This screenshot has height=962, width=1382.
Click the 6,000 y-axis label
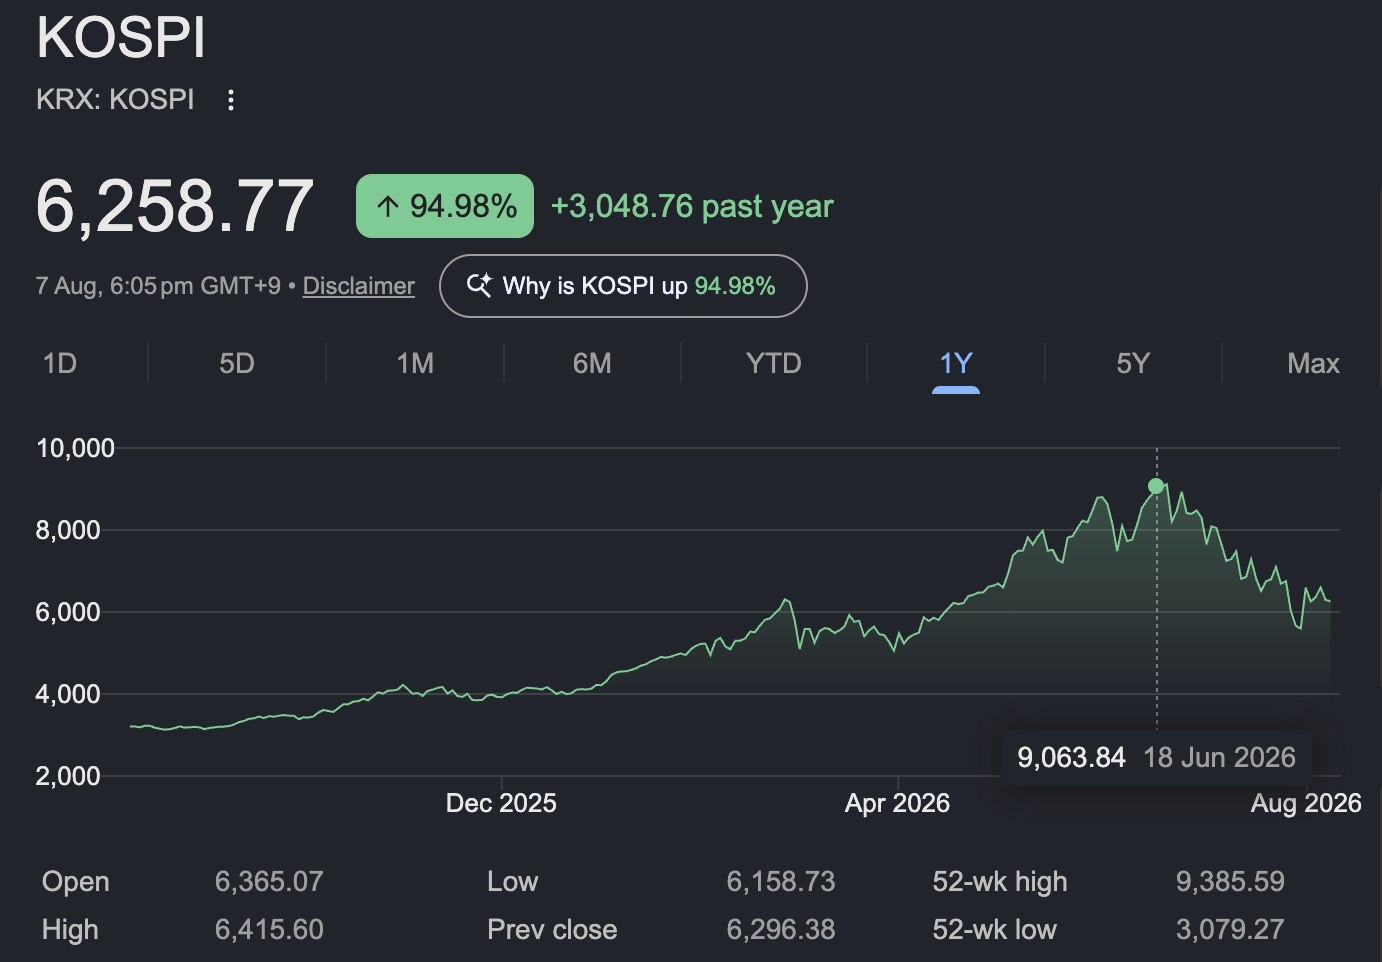pos(68,612)
